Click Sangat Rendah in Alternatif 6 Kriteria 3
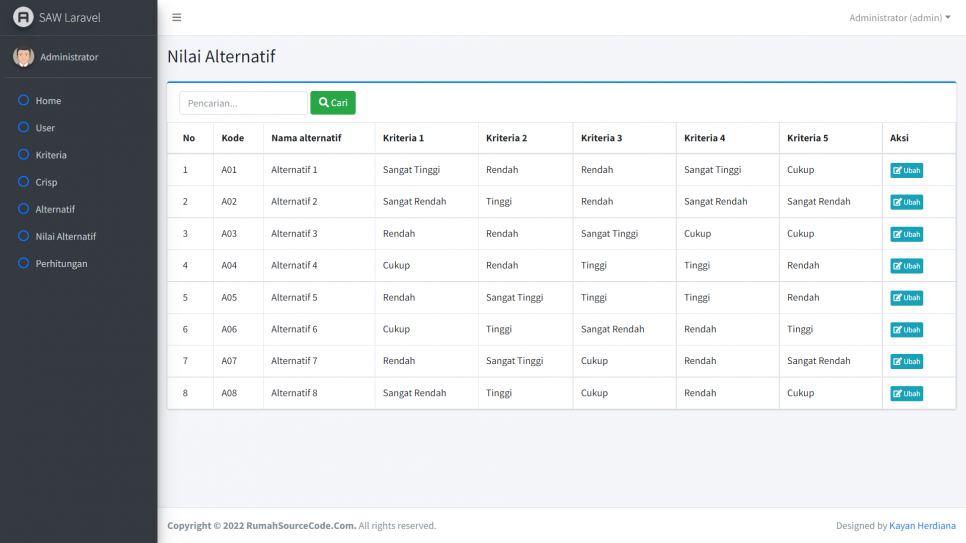The height and width of the screenshot is (543, 966). pyautogui.click(x=612, y=329)
